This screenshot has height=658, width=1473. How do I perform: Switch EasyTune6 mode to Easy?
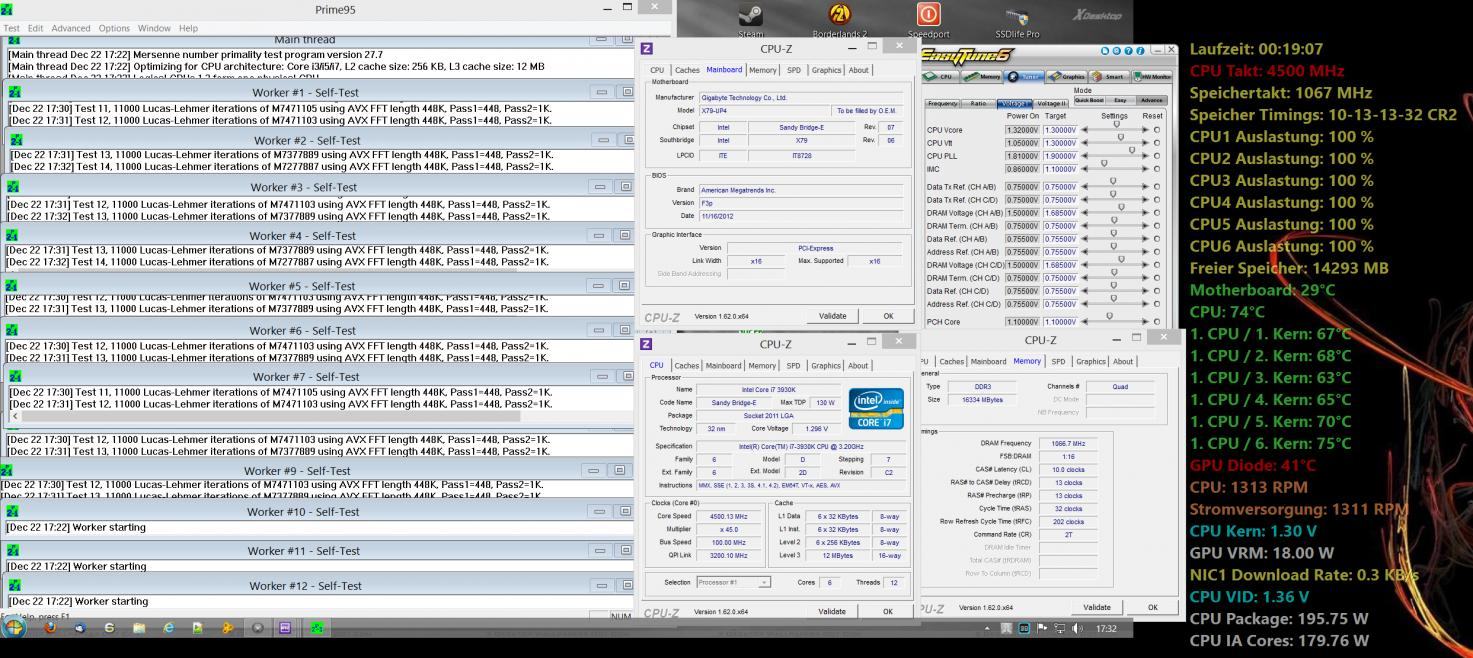pyautogui.click(x=1121, y=100)
